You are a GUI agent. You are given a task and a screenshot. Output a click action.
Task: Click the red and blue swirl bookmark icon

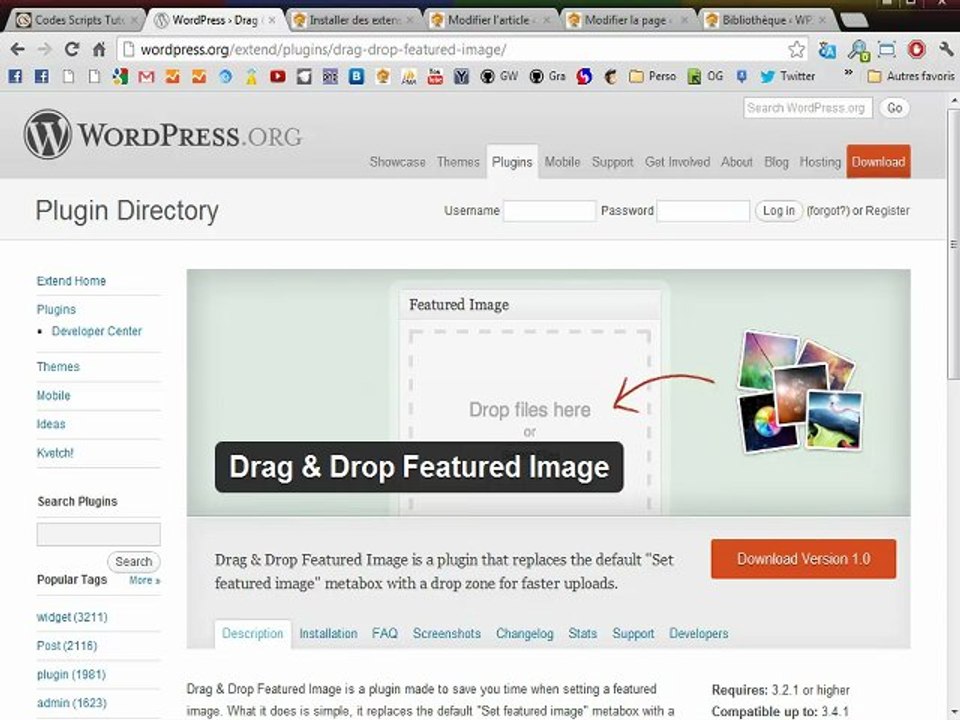[584, 76]
